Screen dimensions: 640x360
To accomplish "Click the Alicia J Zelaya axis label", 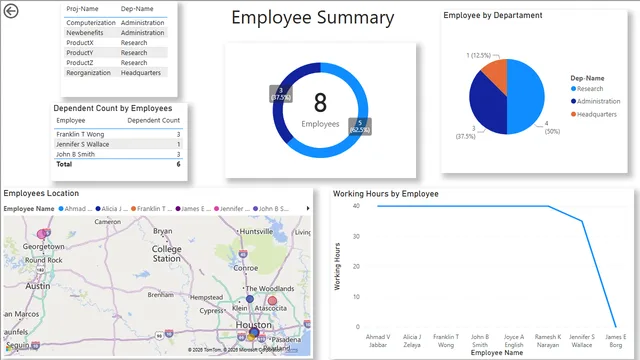I will 412,341.
